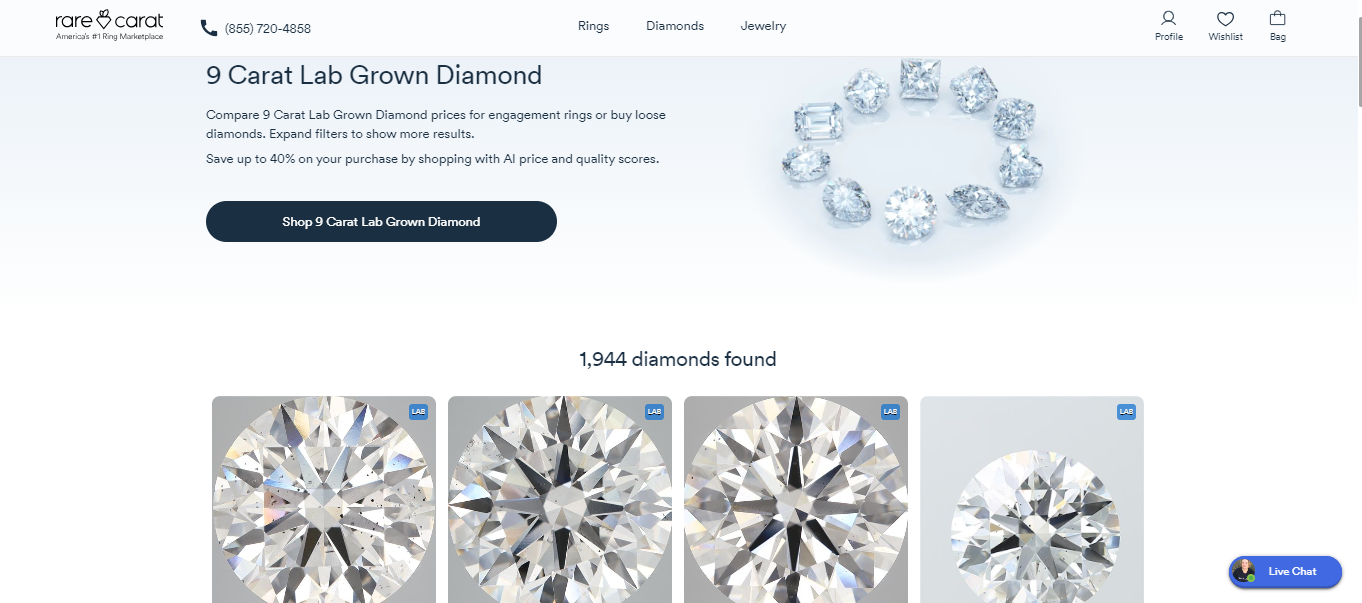Click Shop 9 Carat Lab Grown Diamond button
The width and height of the screenshot is (1362, 603).
click(381, 221)
